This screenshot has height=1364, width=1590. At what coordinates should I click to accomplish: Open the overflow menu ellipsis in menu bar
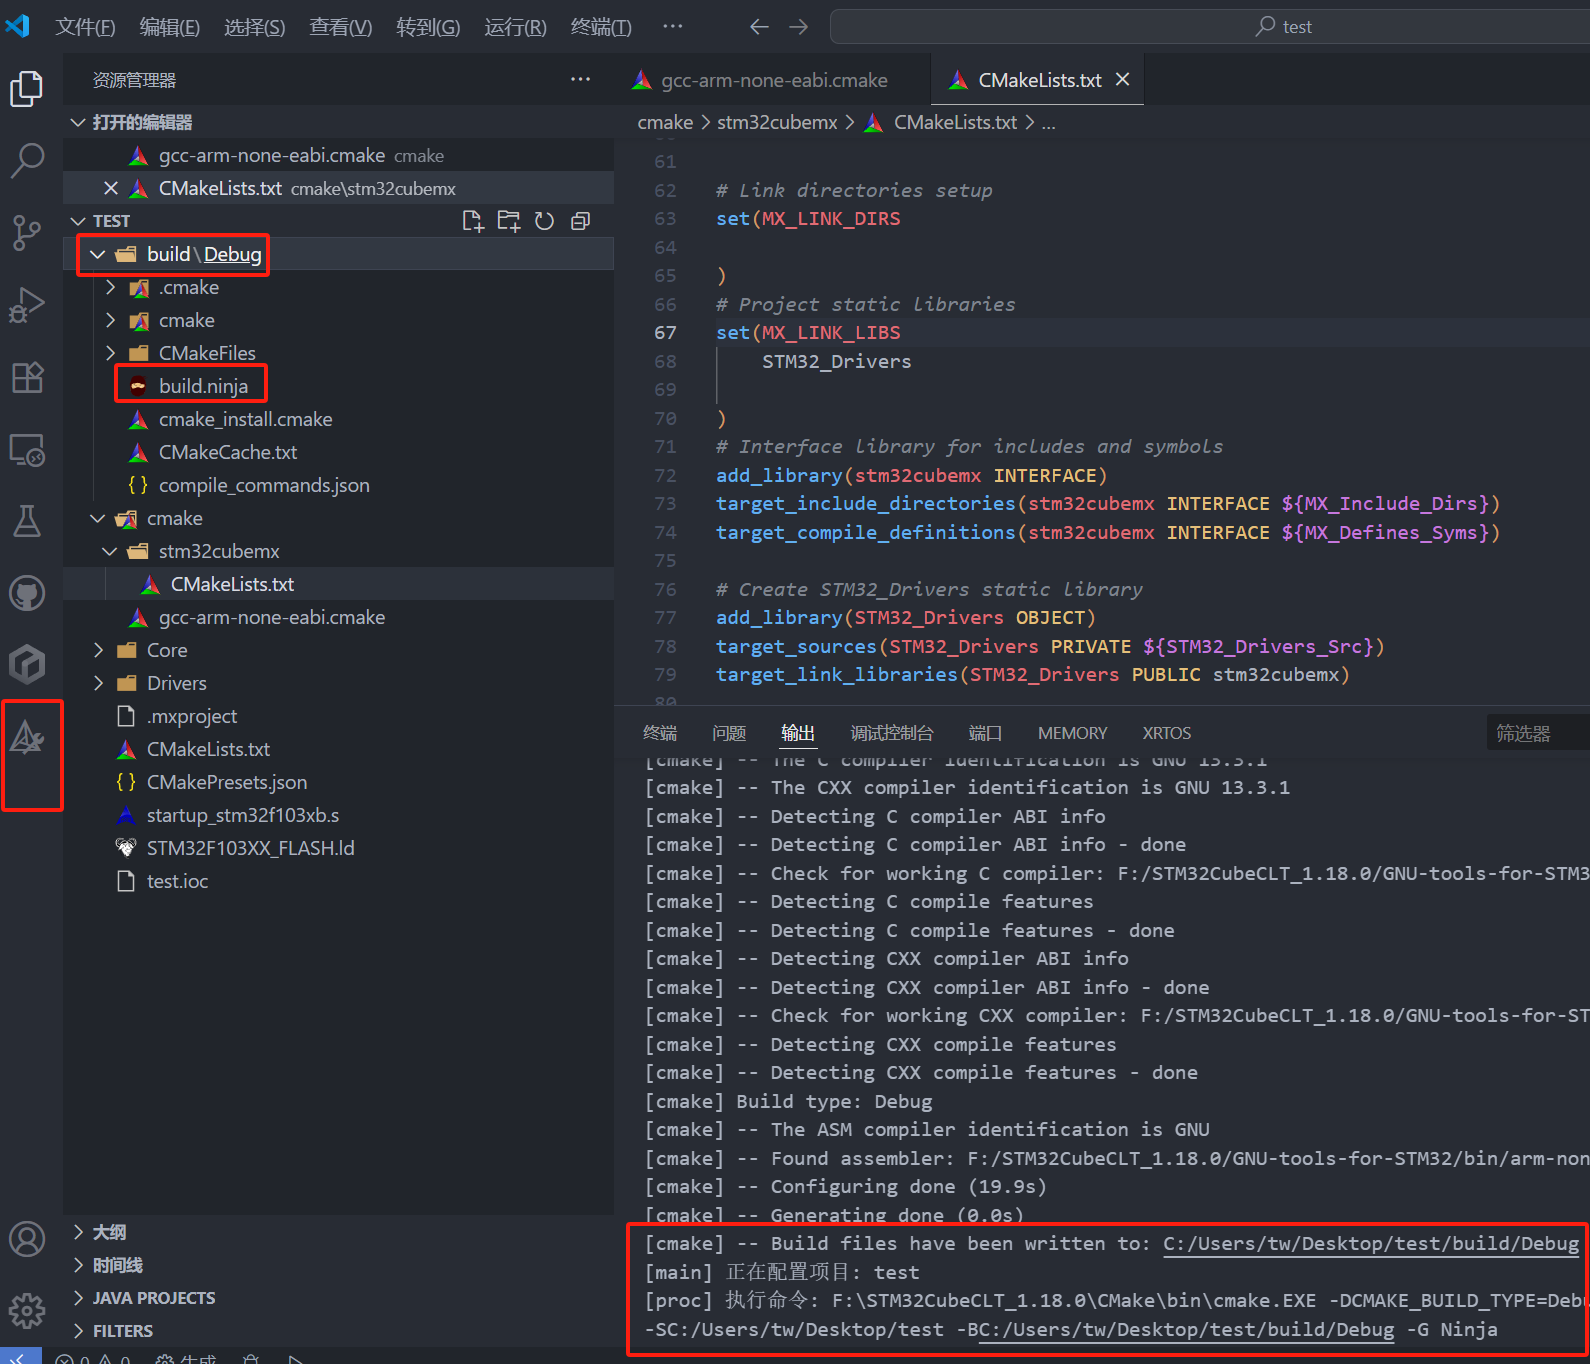tap(673, 27)
